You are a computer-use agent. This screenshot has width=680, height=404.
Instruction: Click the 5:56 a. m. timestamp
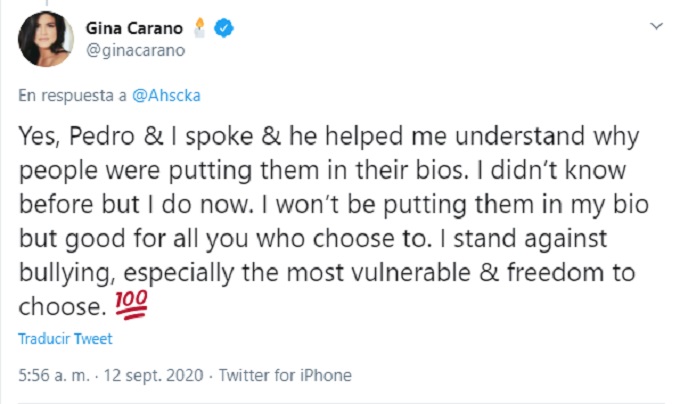point(52,376)
